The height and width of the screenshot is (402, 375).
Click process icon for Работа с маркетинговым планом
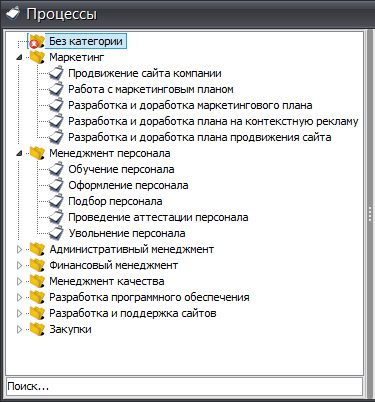point(56,89)
